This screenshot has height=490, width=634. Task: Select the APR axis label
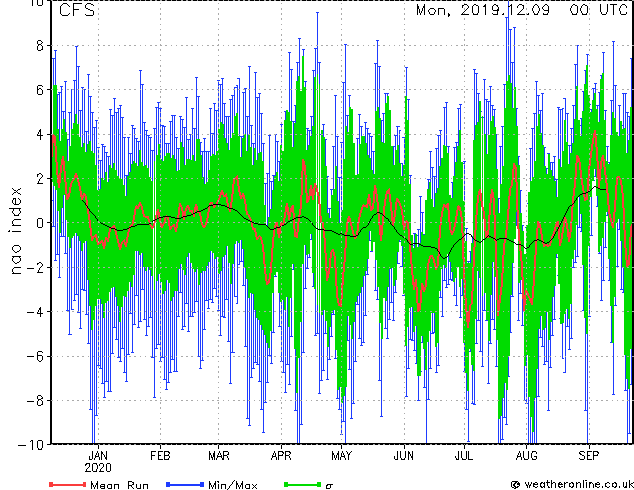coord(281,456)
